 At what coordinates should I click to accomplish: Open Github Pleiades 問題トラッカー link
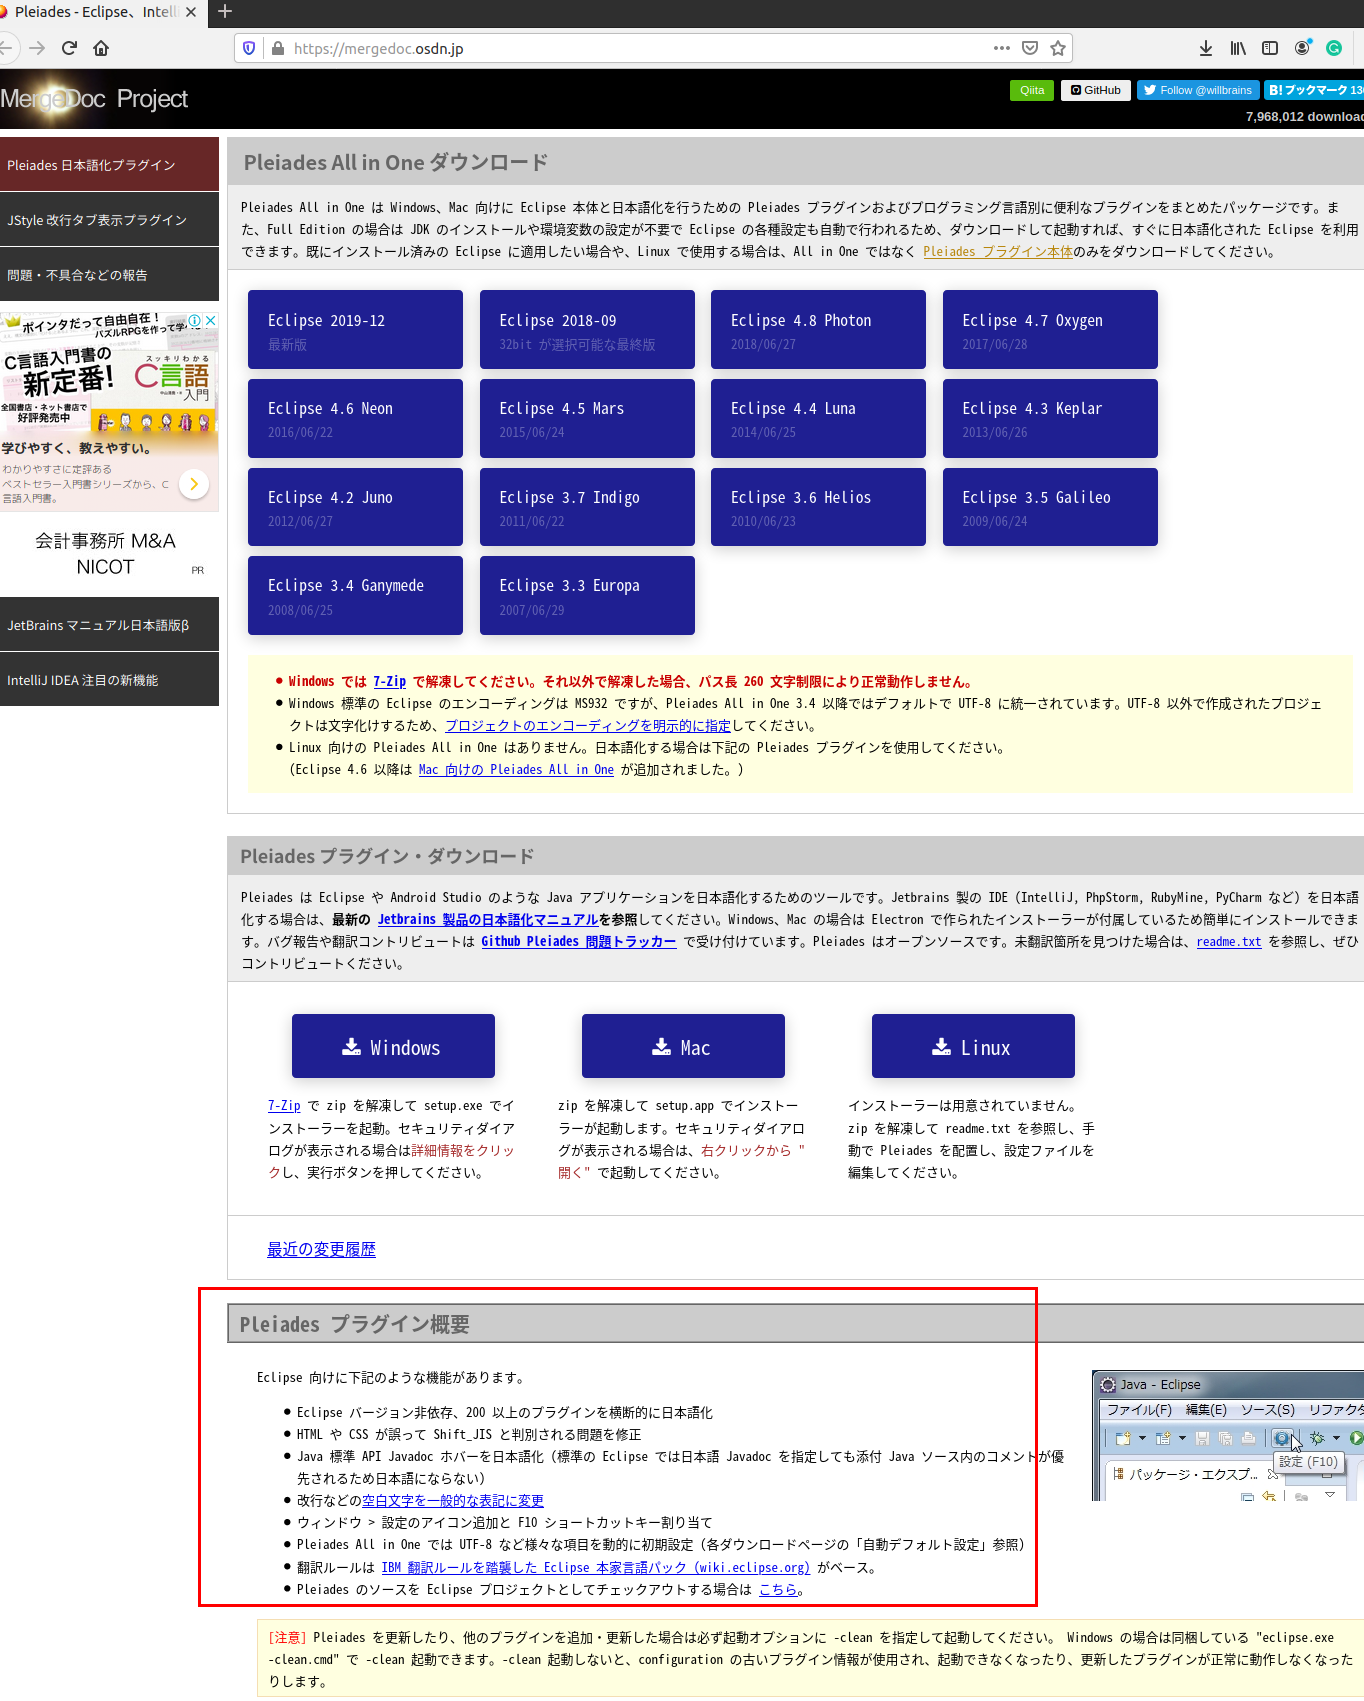[x=579, y=942]
